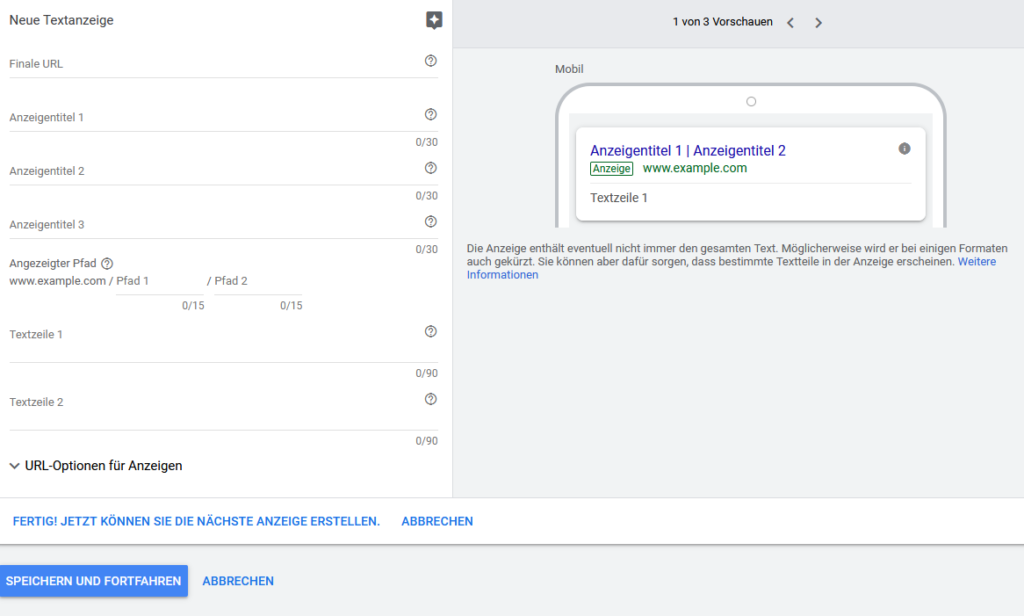Open help for Angezeigter Pfad
Image resolution: width=1024 pixels, height=616 pixels.
pyautogui.click(x=107, y=264)
